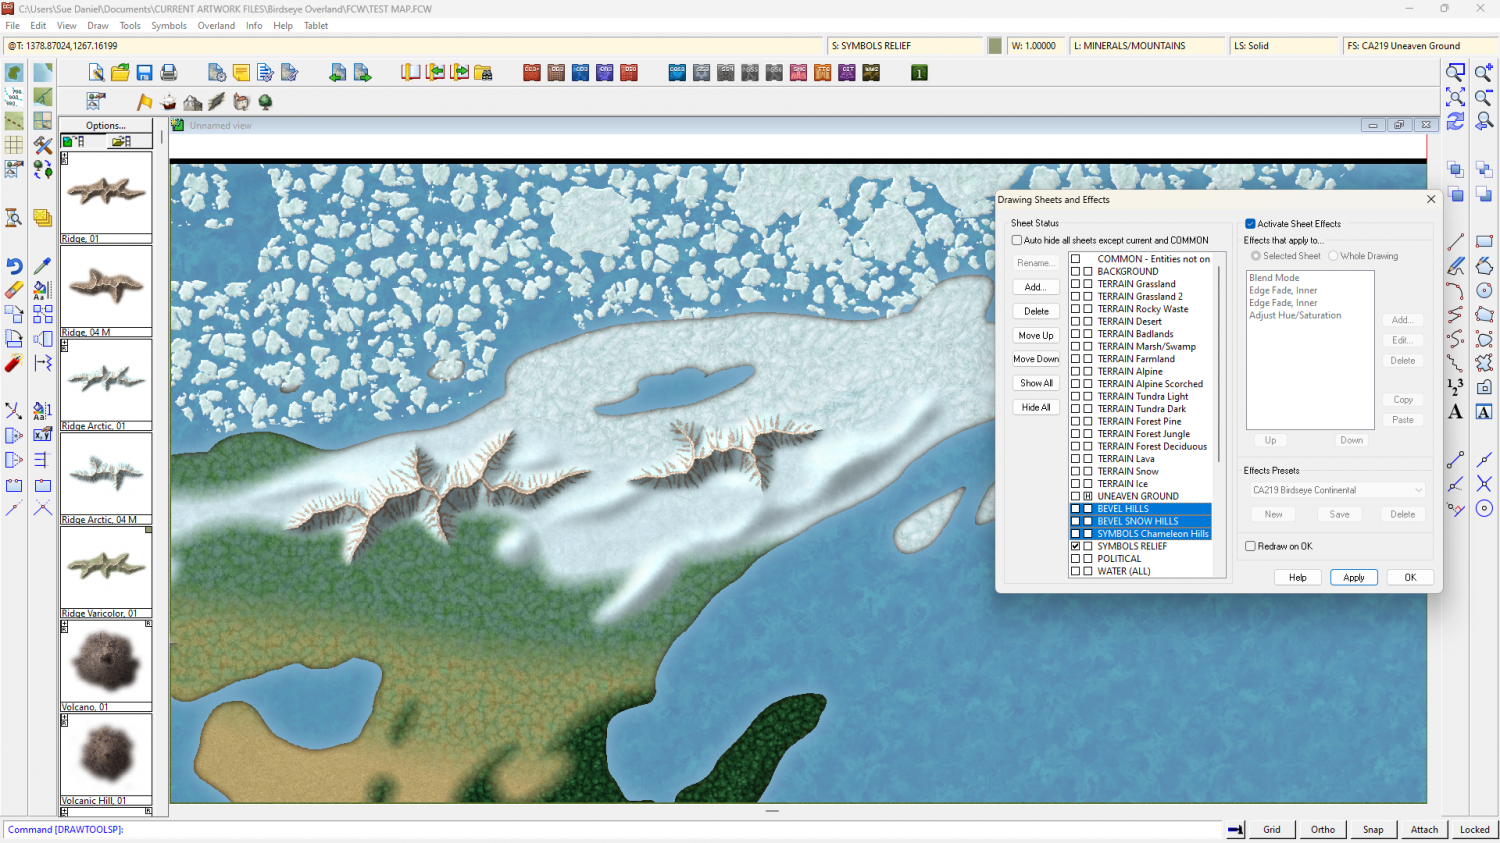The height and width of the screenshot is (843, 1500).
Task: Open the Overland menu
Action: coord(216,26)
